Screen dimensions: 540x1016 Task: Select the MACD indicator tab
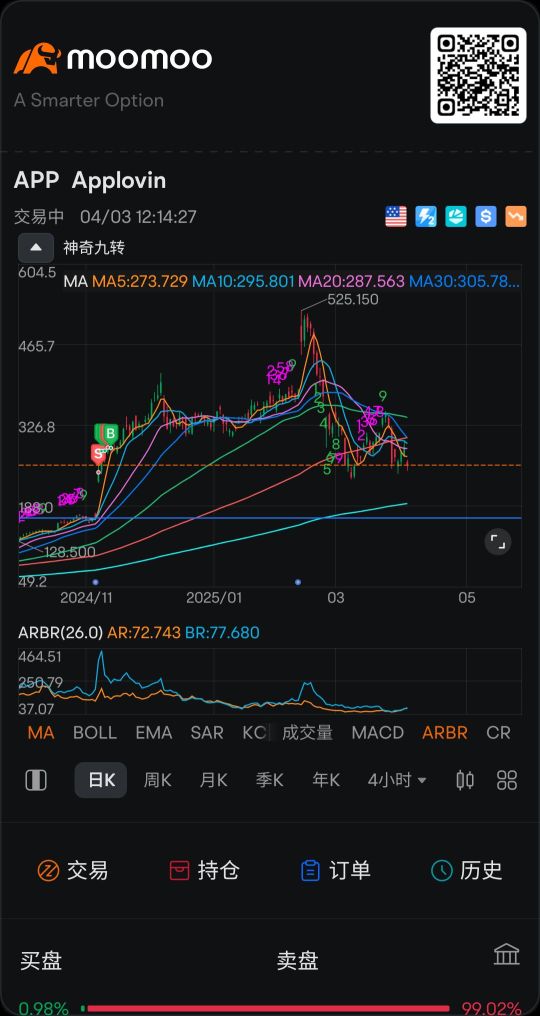coord(377,733)
